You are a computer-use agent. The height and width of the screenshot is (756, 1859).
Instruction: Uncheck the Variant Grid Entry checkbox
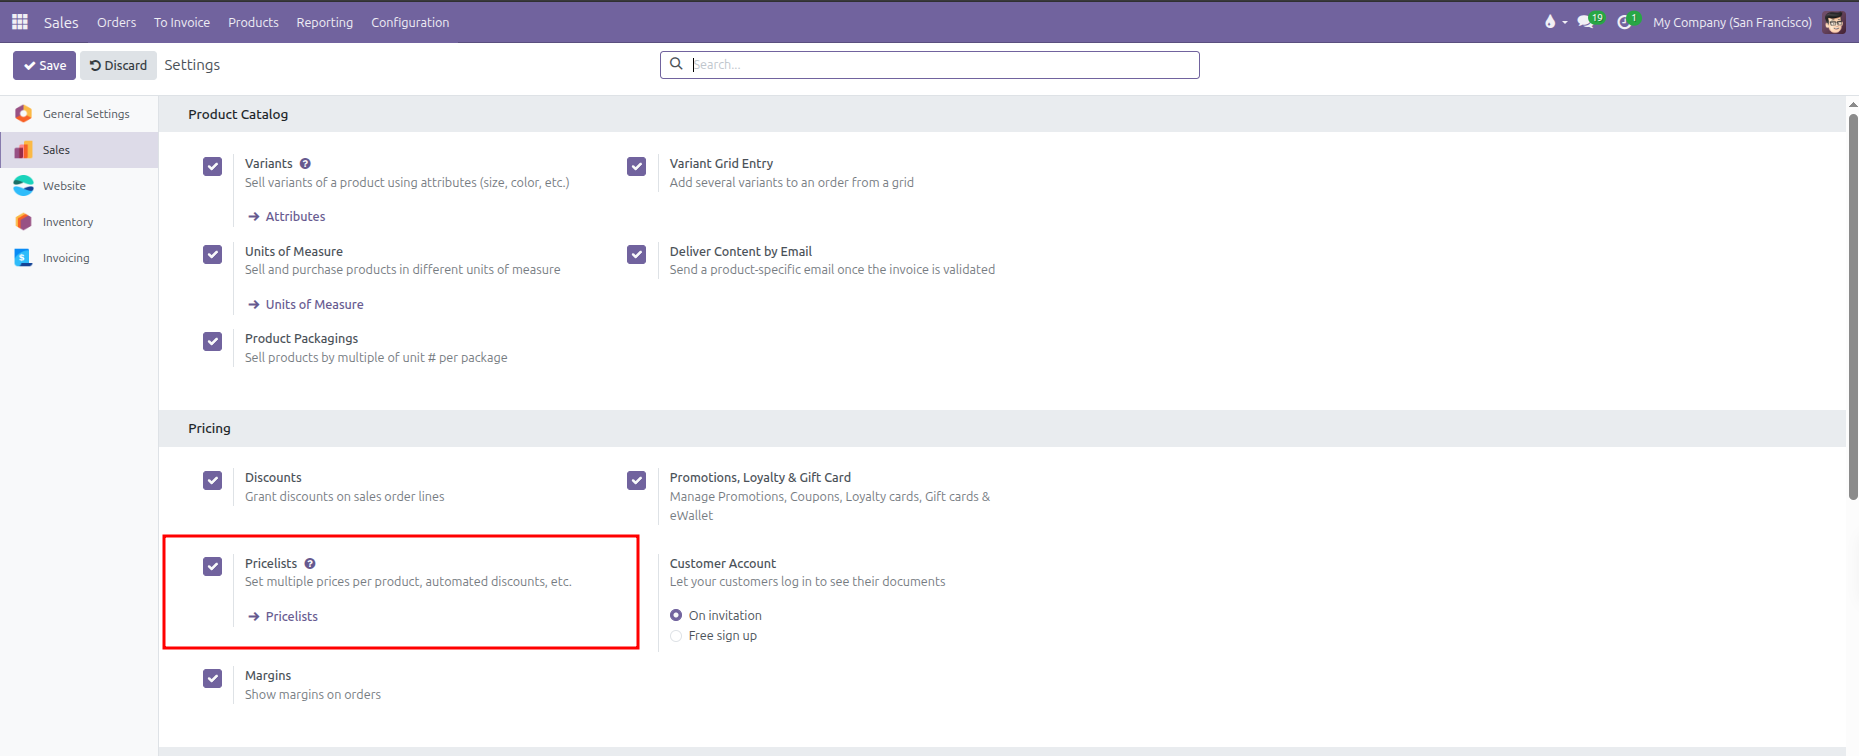(x=637, y=166)
